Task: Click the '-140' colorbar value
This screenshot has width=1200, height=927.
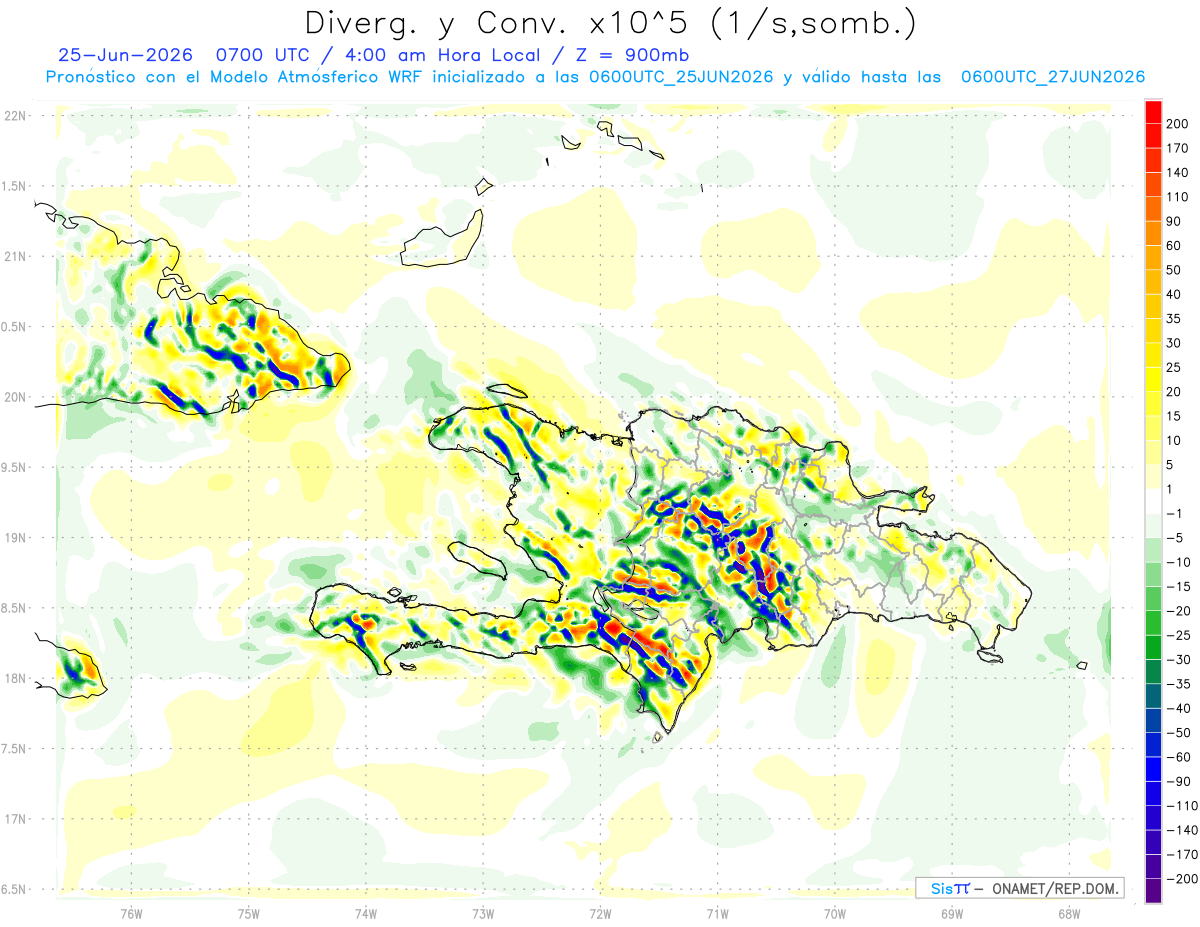Action: tap(1184, 829)
